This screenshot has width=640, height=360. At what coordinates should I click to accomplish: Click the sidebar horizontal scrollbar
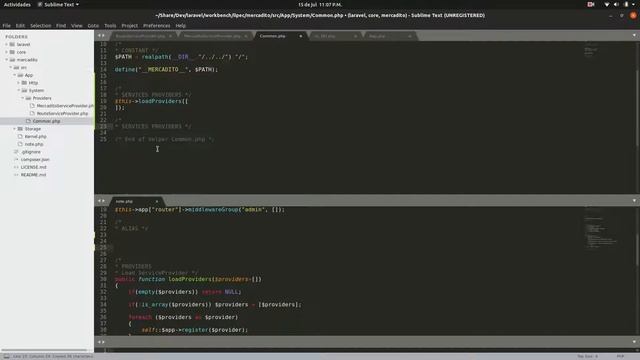click(45, 350)
